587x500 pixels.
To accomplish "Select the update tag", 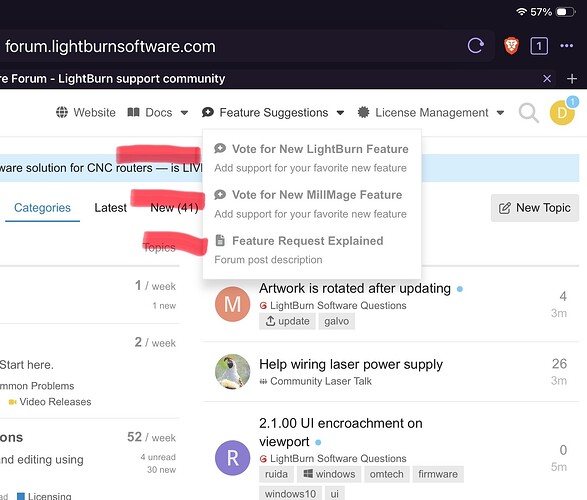I will coord(287,321).
